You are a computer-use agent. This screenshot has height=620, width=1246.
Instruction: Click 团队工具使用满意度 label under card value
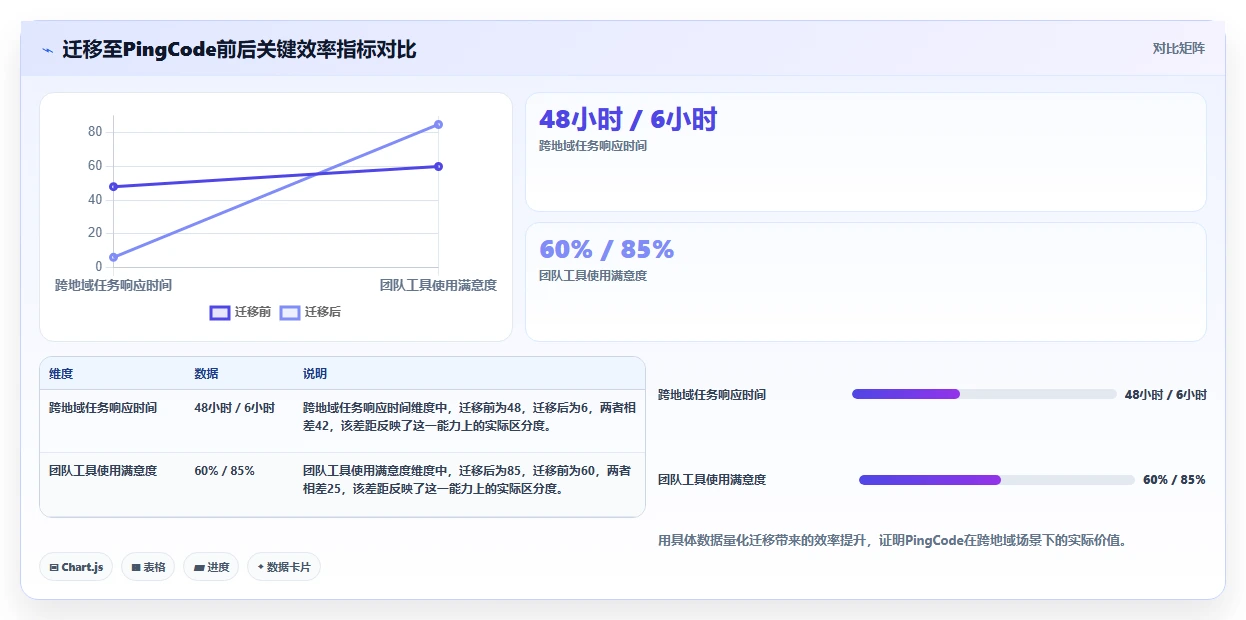tap(593, 276)
